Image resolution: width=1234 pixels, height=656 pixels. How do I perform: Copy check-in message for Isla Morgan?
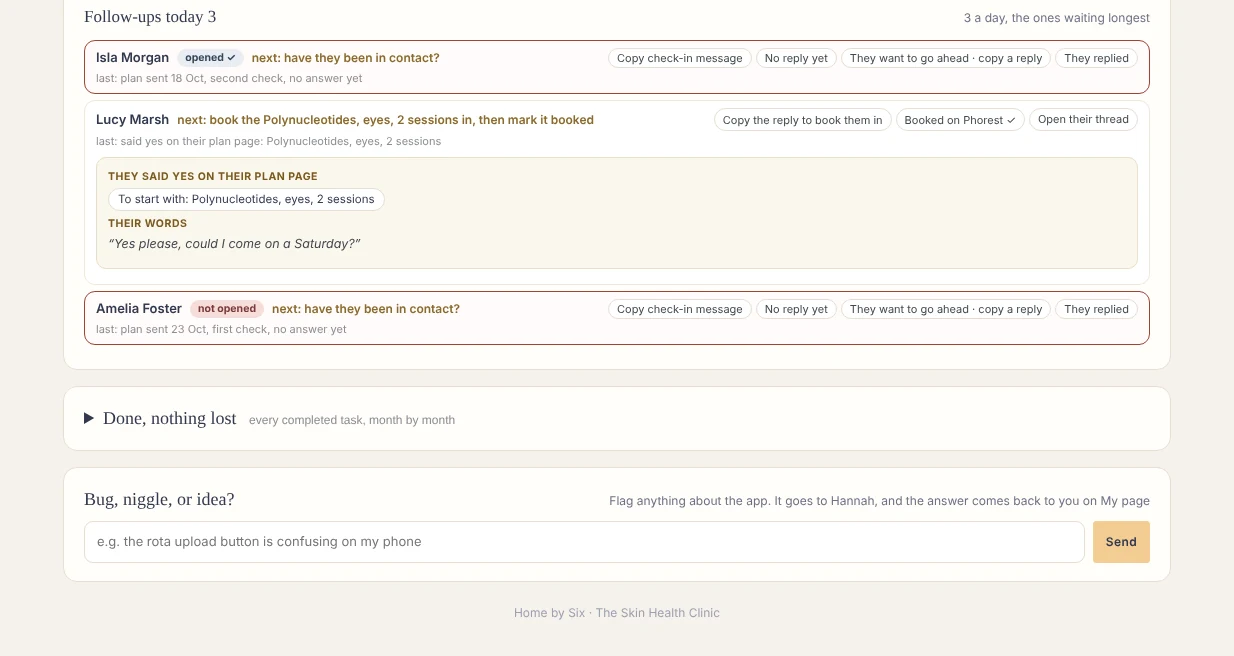click(x=679, y=58)
